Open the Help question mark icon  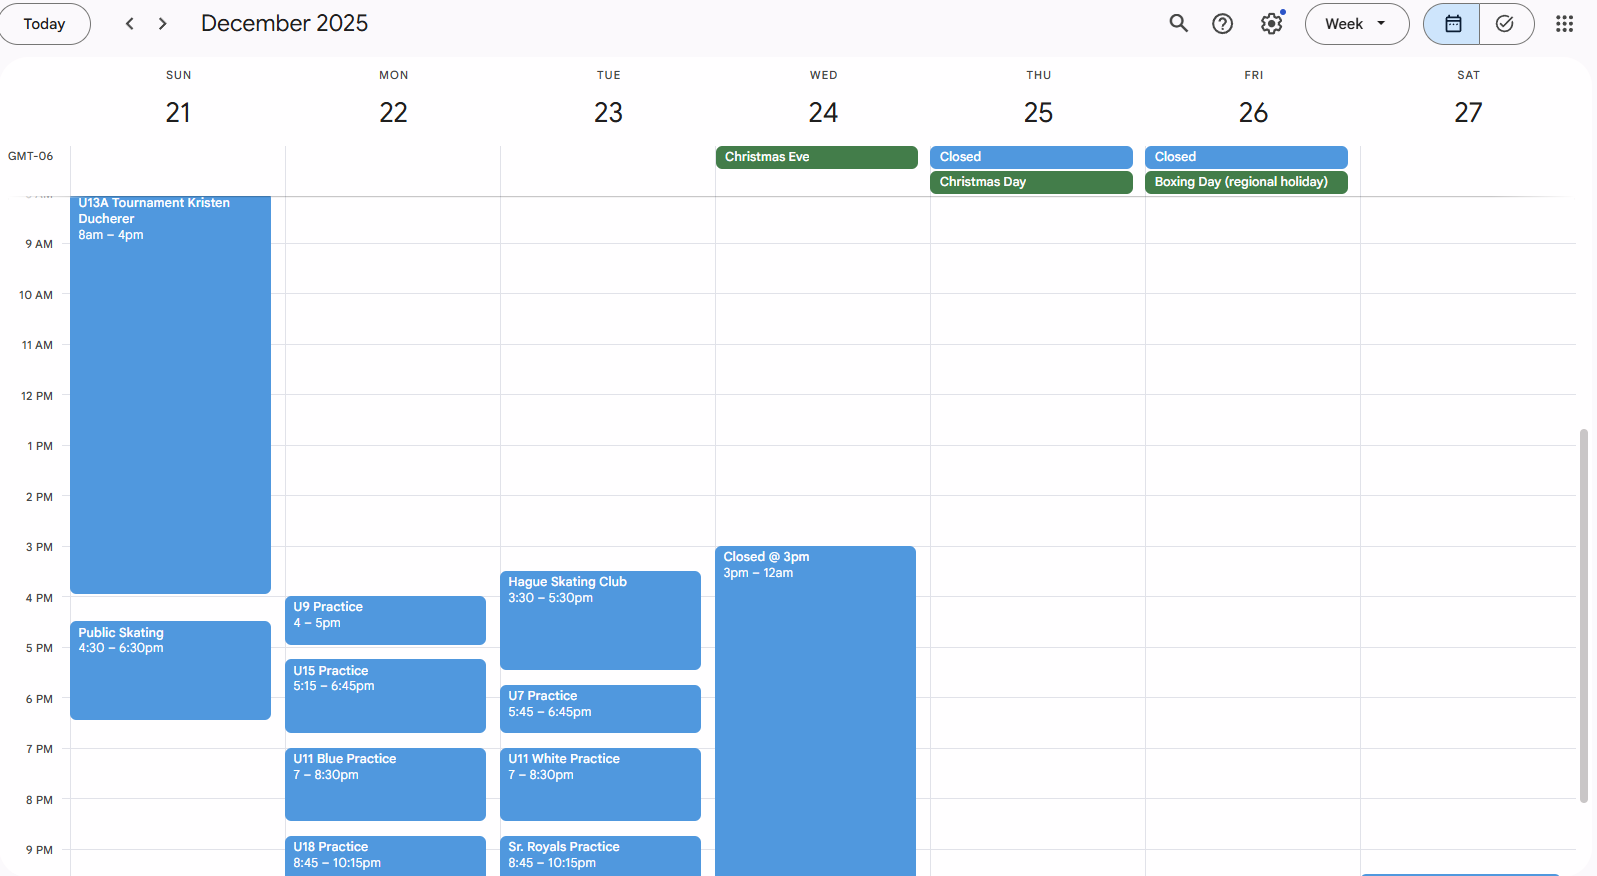point(1222,24)
